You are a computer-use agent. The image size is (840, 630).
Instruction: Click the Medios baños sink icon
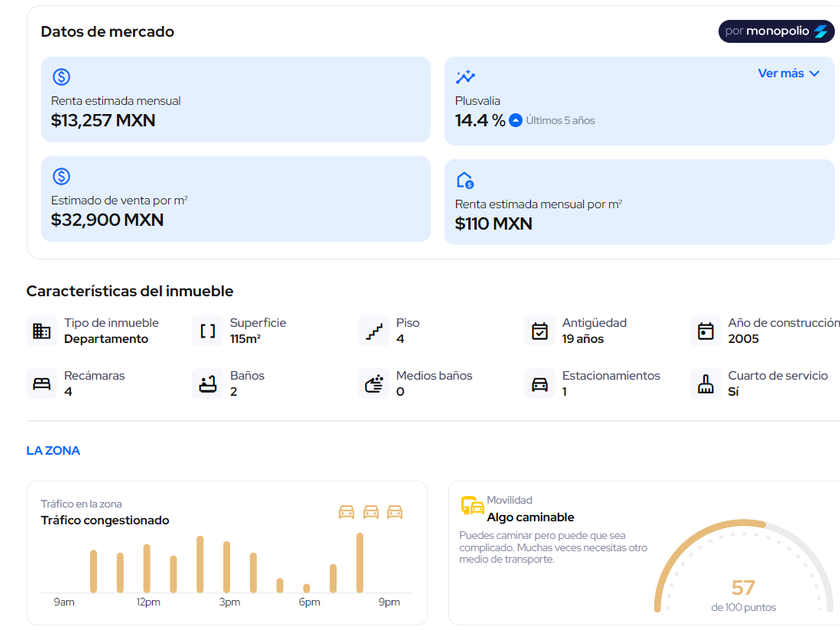click(374, 384)
